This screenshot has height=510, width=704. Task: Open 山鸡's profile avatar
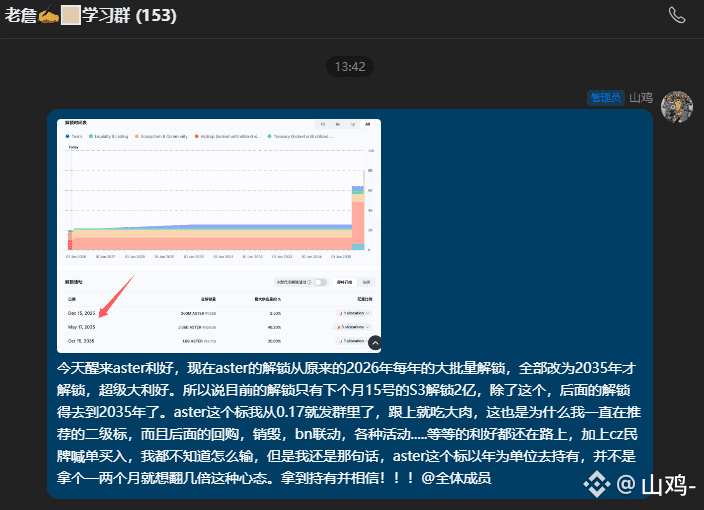click(x=677, y=107)
